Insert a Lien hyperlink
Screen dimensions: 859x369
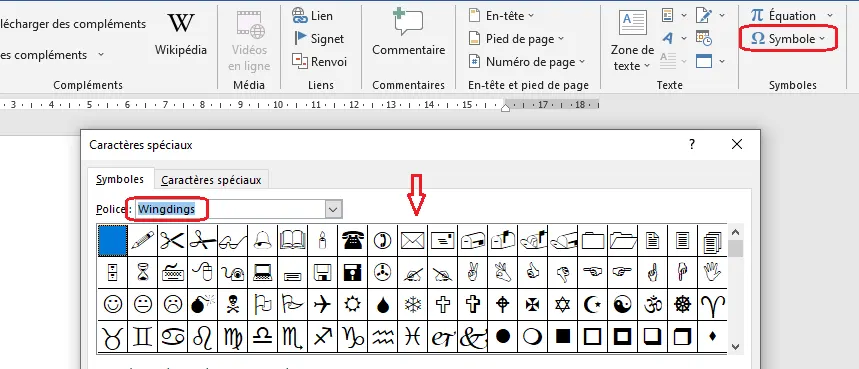click(x=312, y=16)
